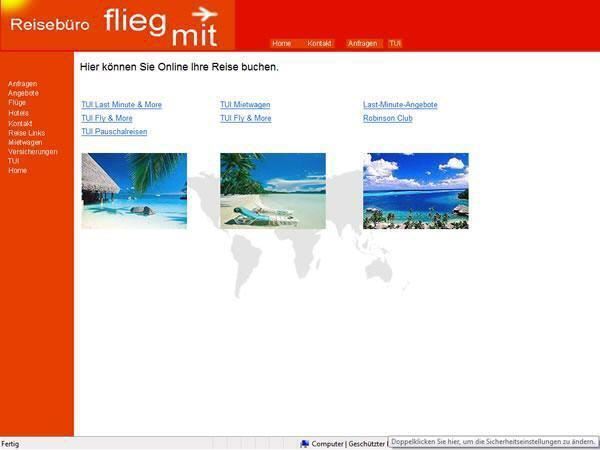Viewport: 600px width, 450px height.
Task: Click the beach lounge chairs photo
Action: click(272, 191)
